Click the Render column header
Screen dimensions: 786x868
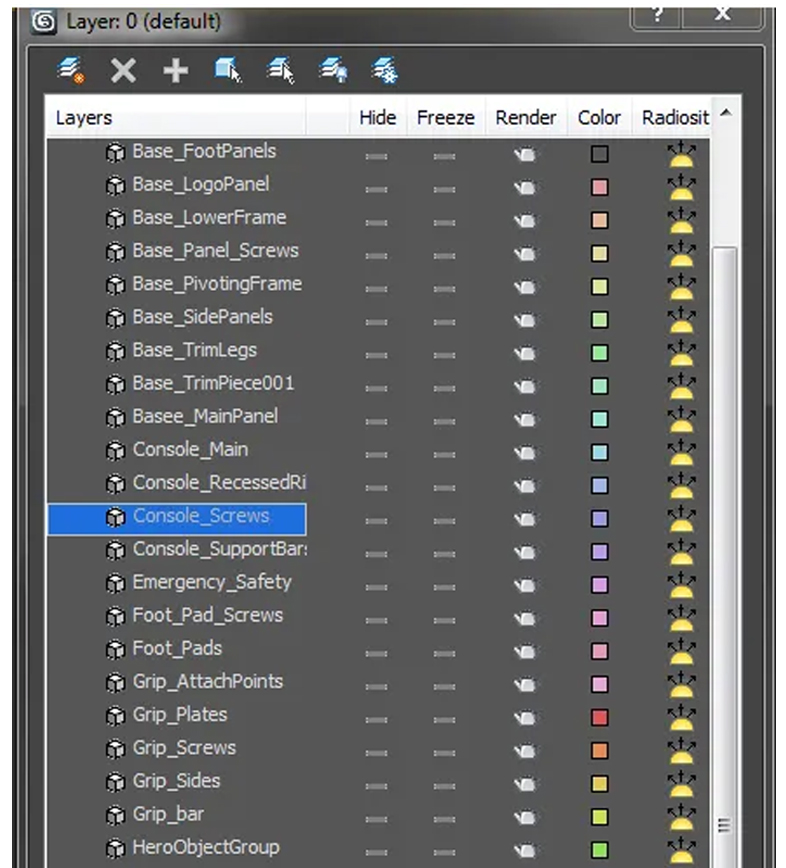[x=525, y=118]
